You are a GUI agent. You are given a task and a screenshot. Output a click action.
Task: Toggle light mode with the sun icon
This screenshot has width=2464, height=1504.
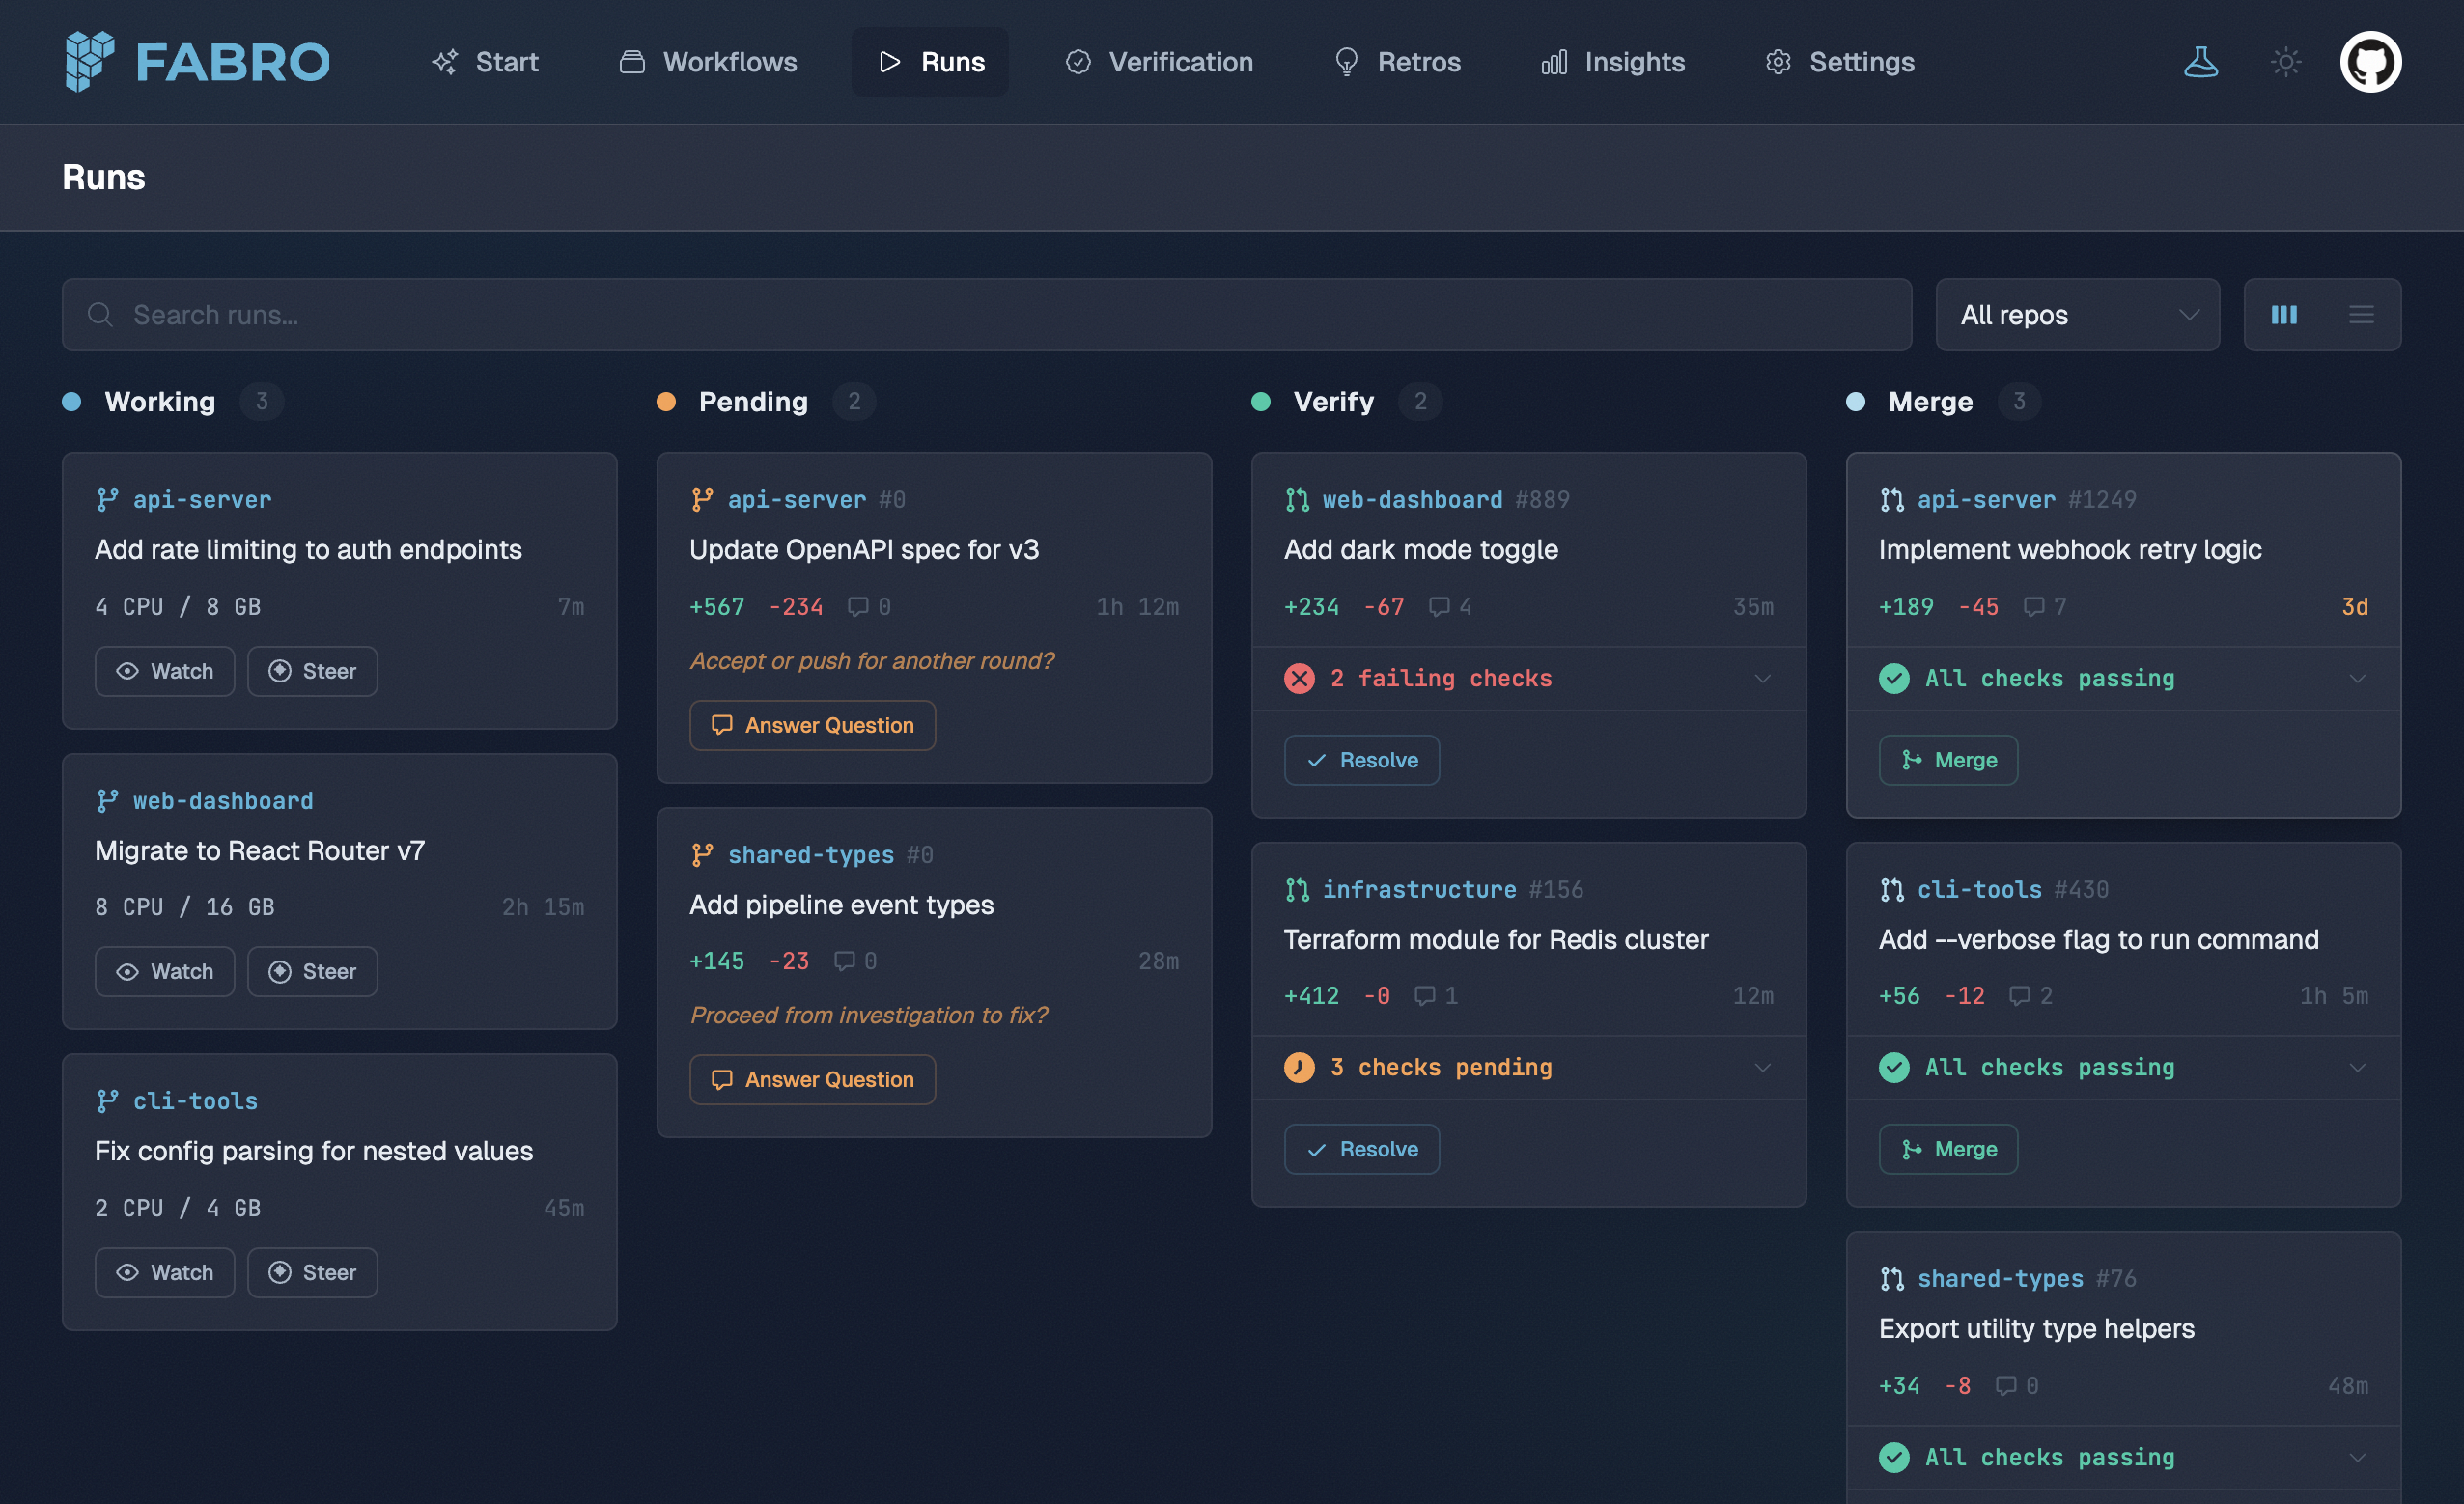(2286, 62)
